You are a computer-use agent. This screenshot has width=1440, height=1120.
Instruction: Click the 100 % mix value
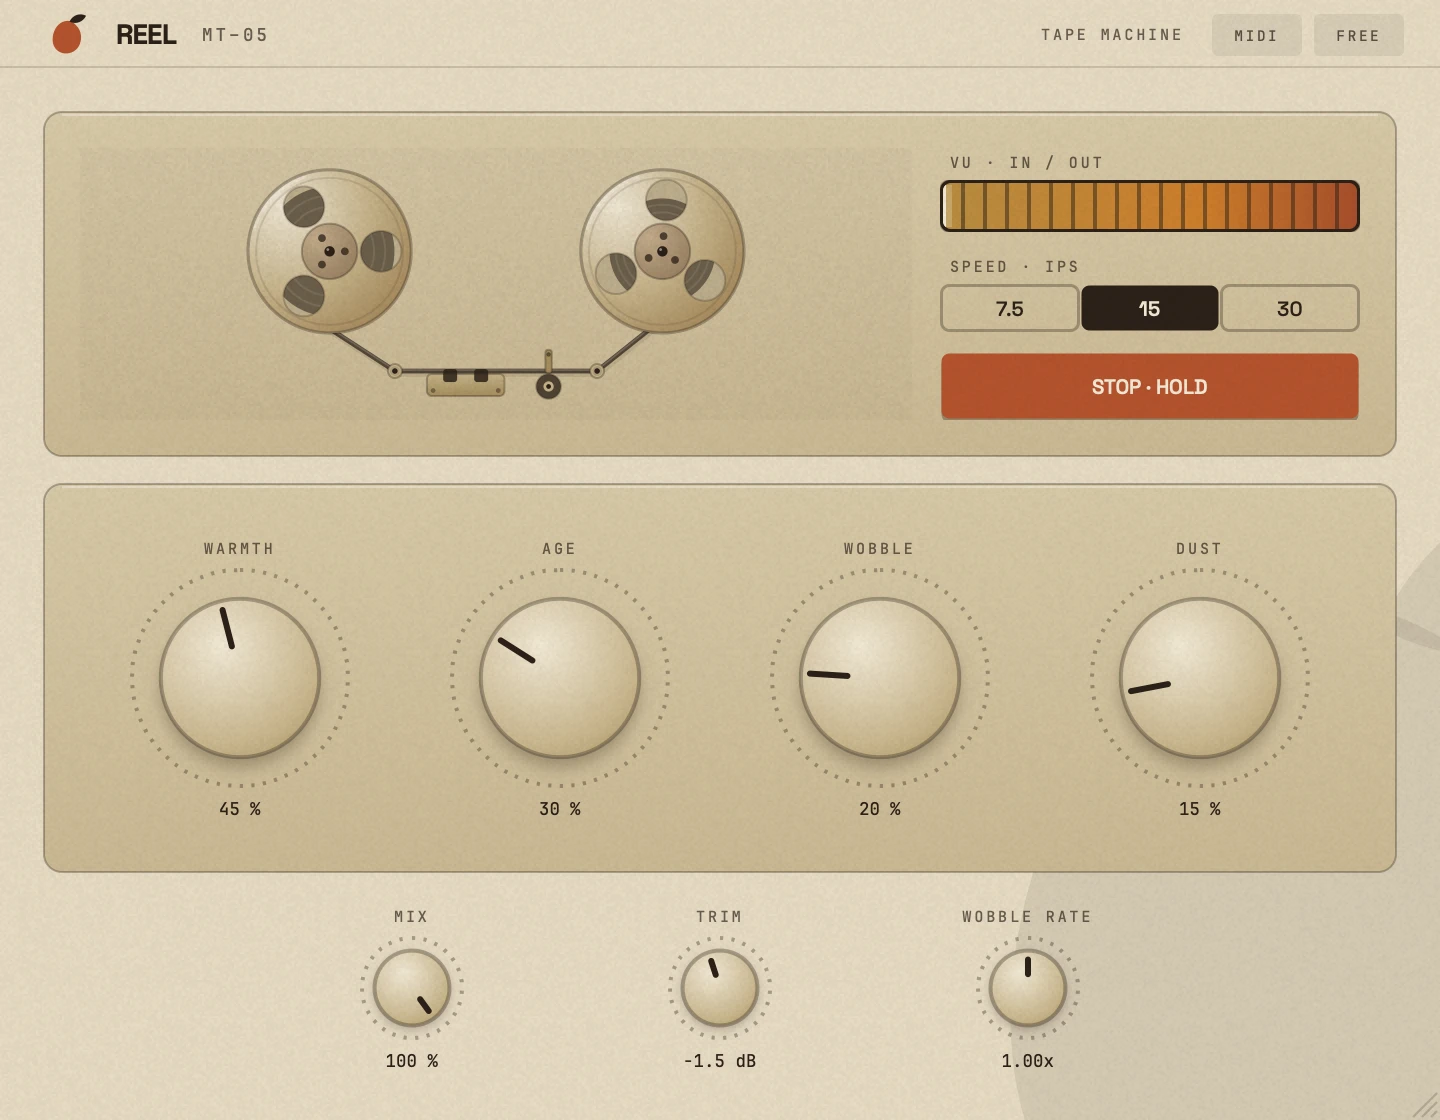click(412, 1061)
